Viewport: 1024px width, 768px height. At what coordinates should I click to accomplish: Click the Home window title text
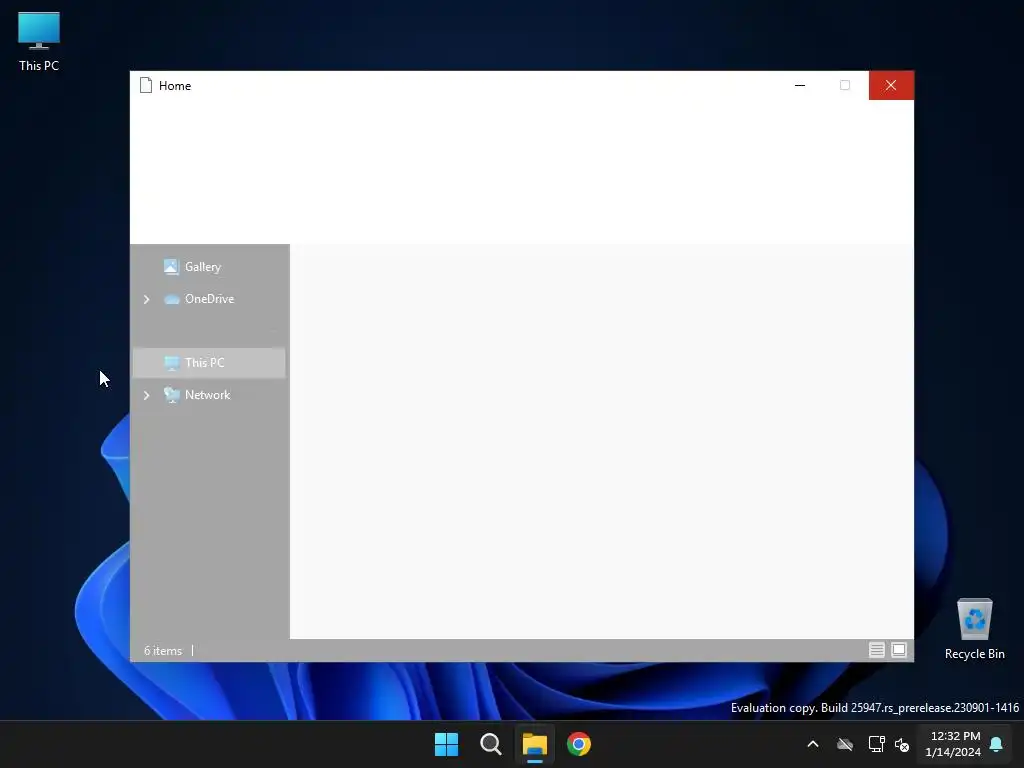coord(175,86)
